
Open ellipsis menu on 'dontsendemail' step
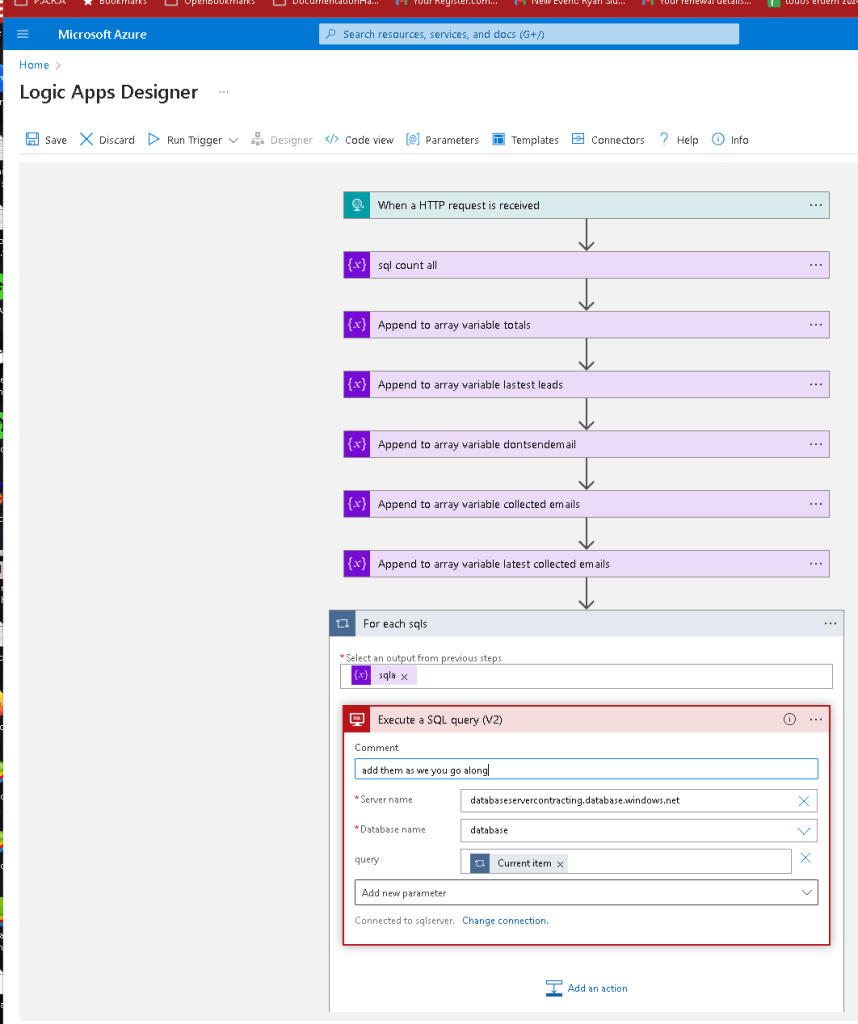[x=816, y=444]
